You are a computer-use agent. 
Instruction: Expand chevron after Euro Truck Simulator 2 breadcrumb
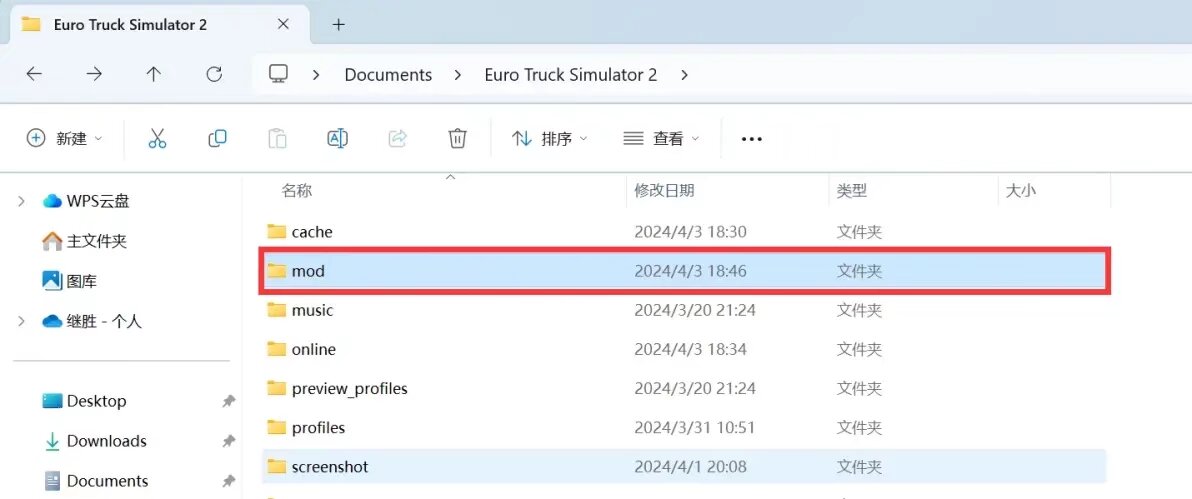tap(684, 75)
